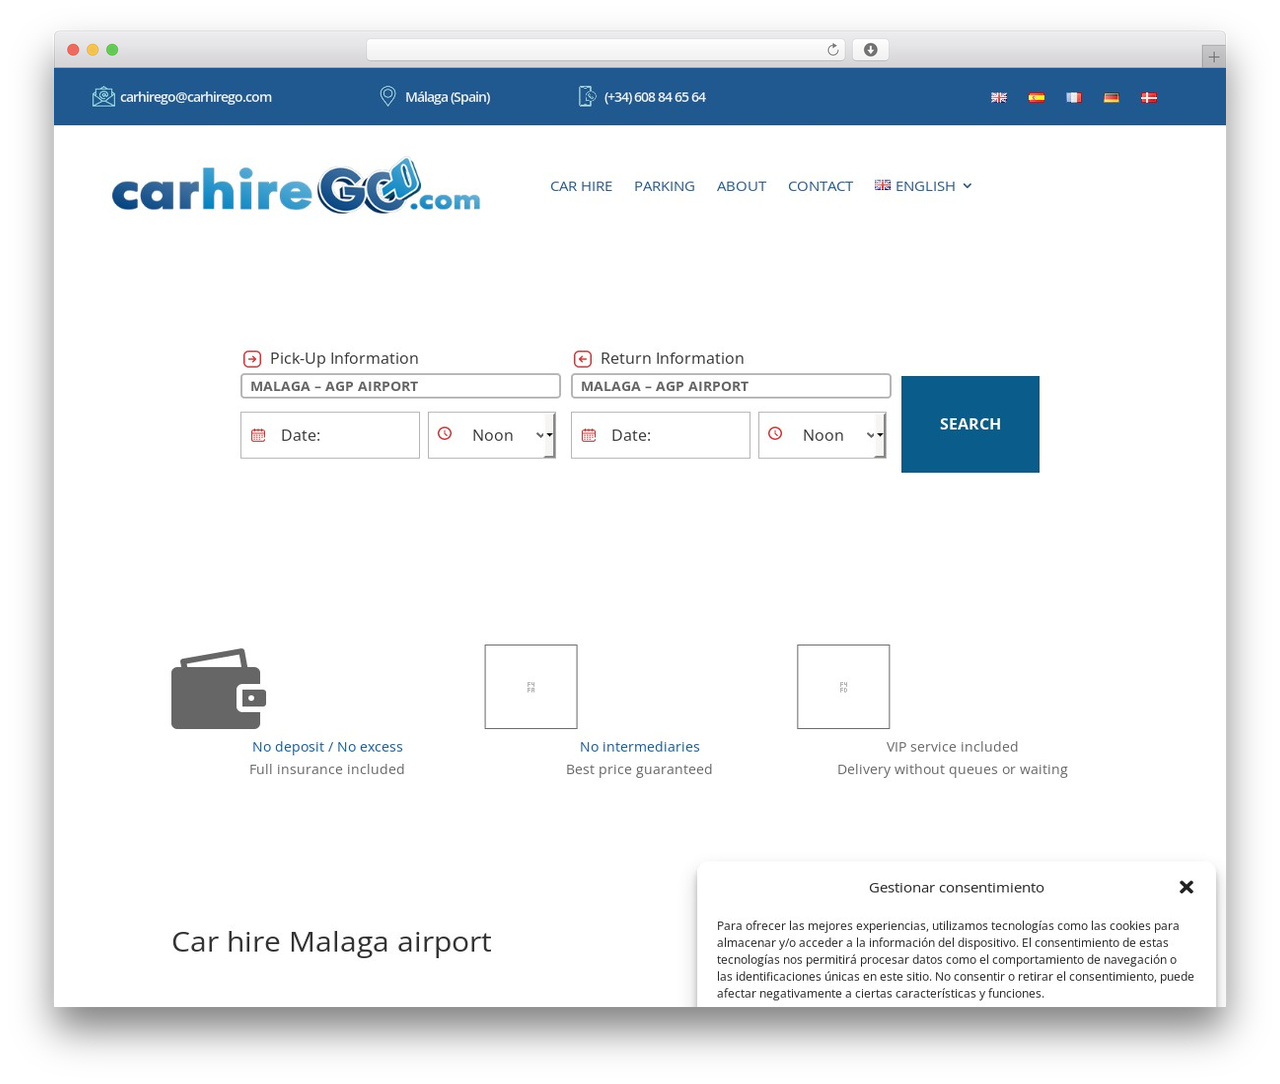Click the SEARCH button
This screenshot has width=1280, height=1084.
click(x=970, y=424)
